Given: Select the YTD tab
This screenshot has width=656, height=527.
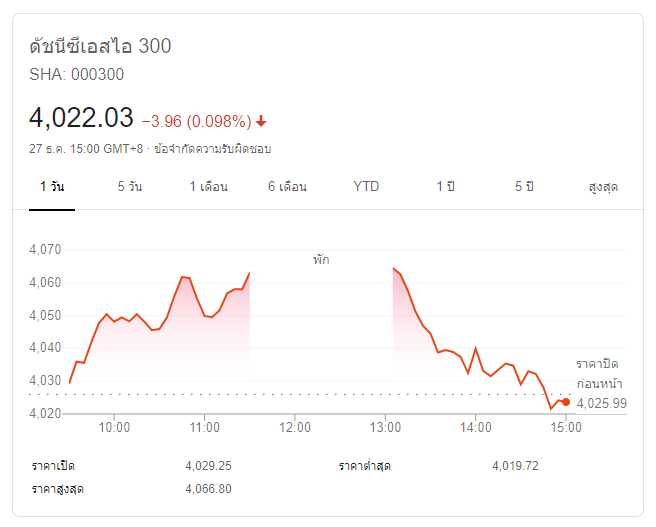Looking at the screenshot, I should click(x=366, y=187).
